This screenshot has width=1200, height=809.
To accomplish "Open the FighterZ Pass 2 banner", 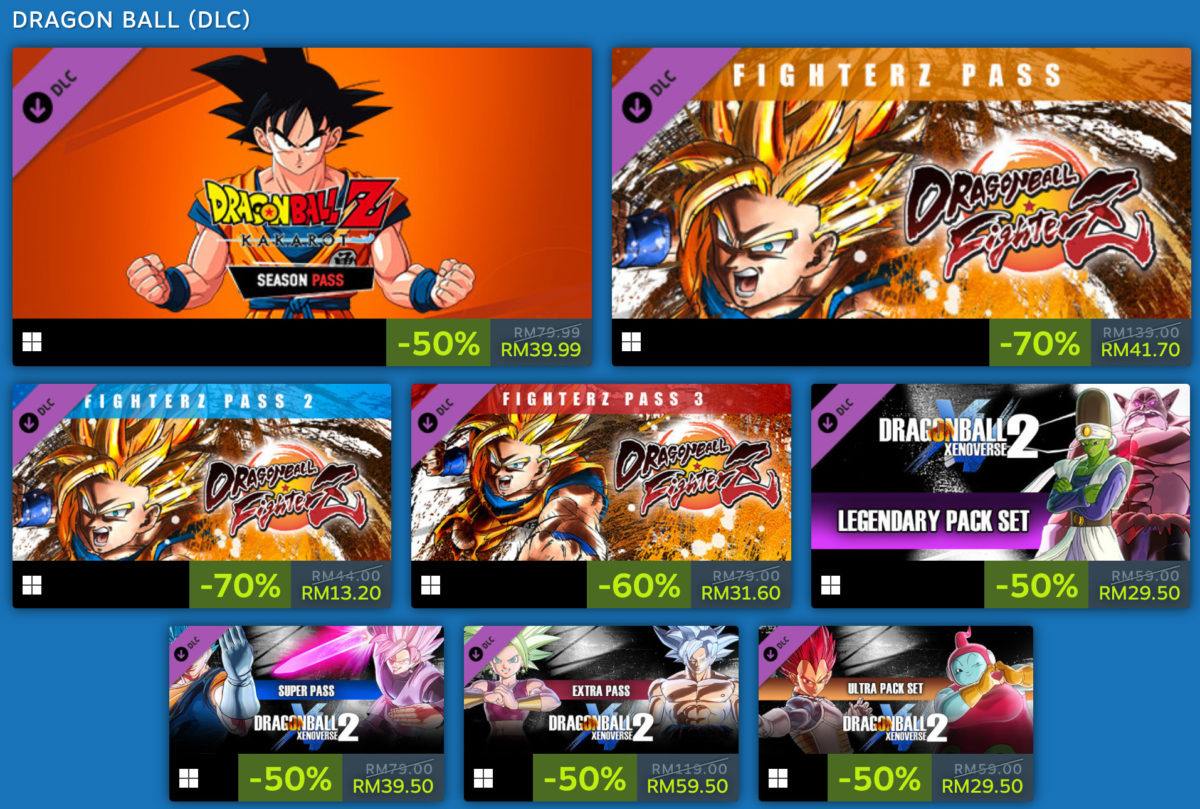I will pyautogui.click(x=202, y=472).
